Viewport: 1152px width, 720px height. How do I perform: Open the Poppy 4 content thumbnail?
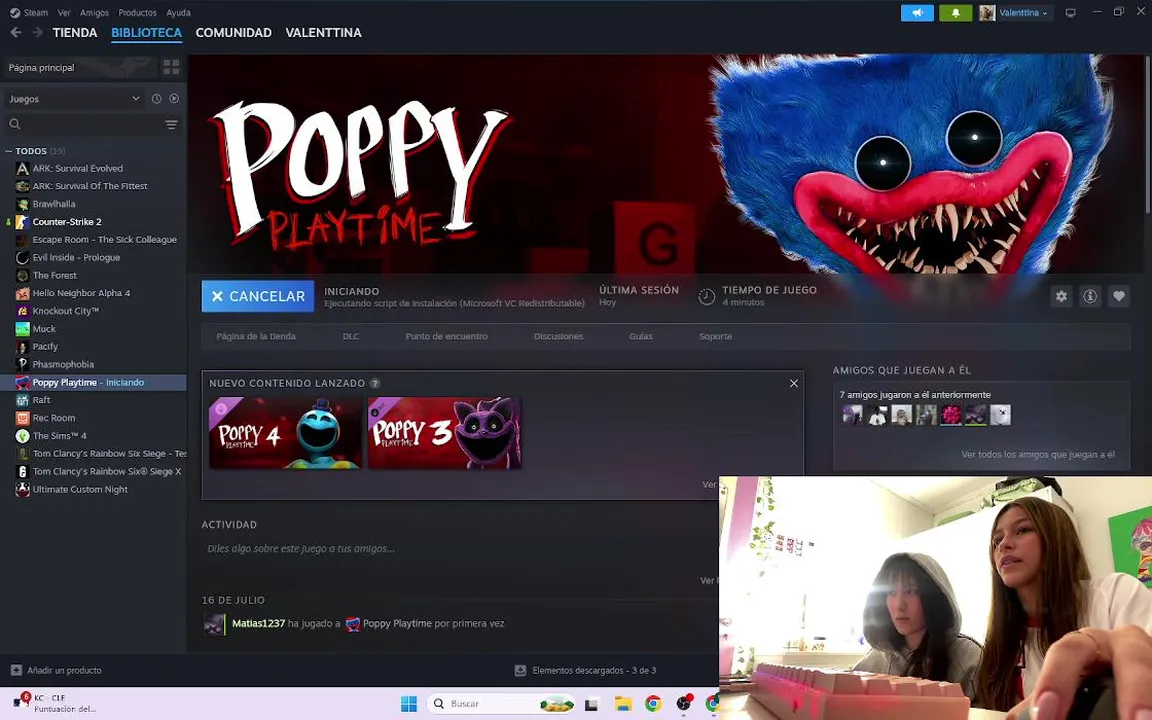(285, 433)
